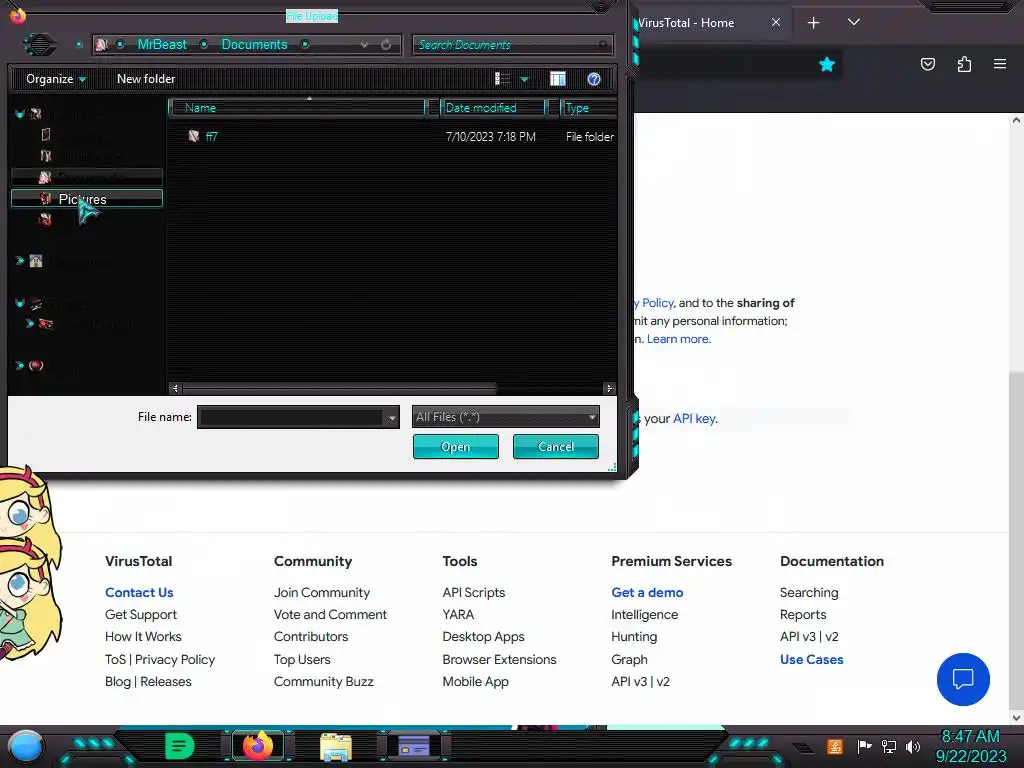Refresh the Documents folder listing
Image resolution: width=1024 pixels, height=768 pixels.
(x=386, y=44)
